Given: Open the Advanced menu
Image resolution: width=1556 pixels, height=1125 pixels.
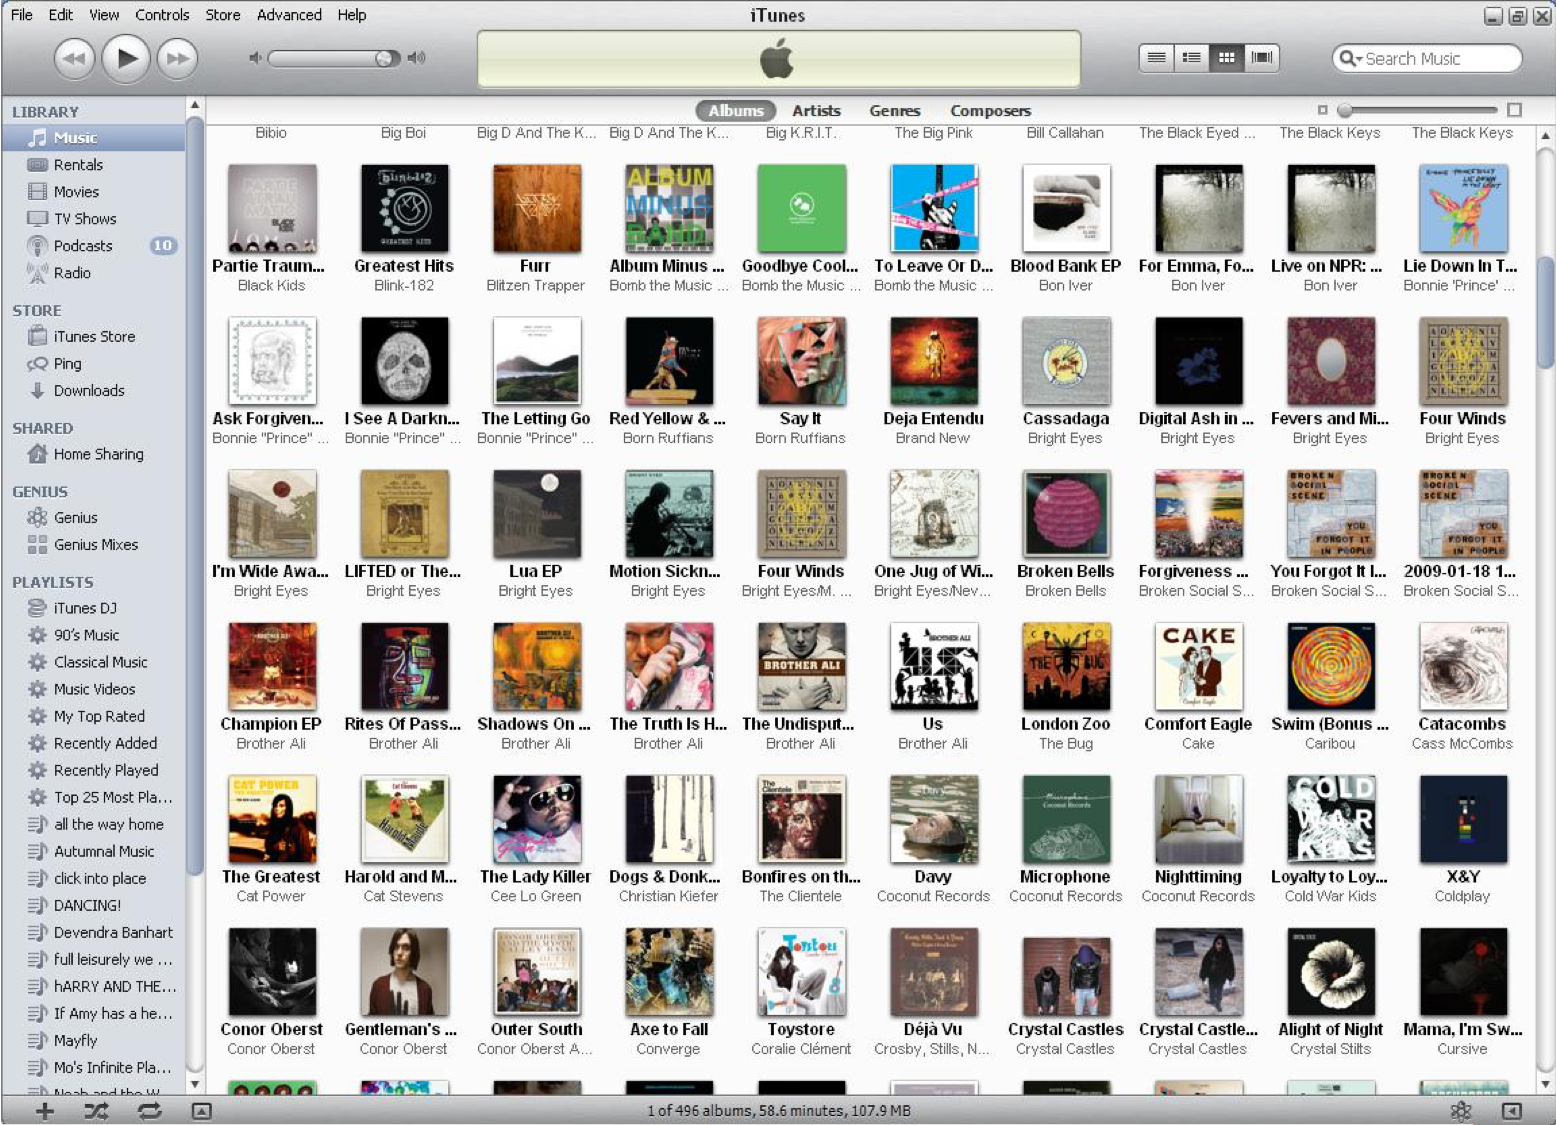Looking at the screenshot, I should [x=289, y=15].
